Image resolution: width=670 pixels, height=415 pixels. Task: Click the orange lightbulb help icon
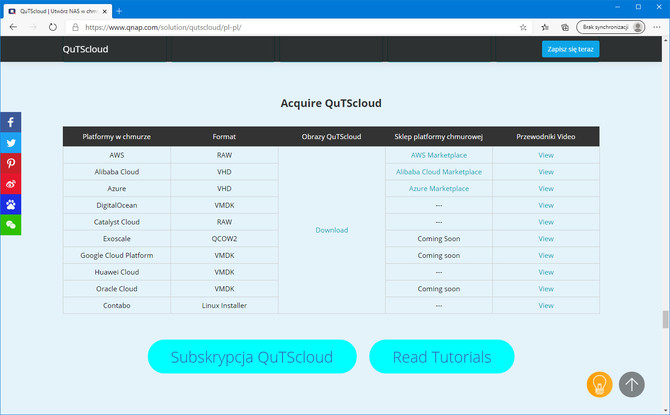(599, 384)
